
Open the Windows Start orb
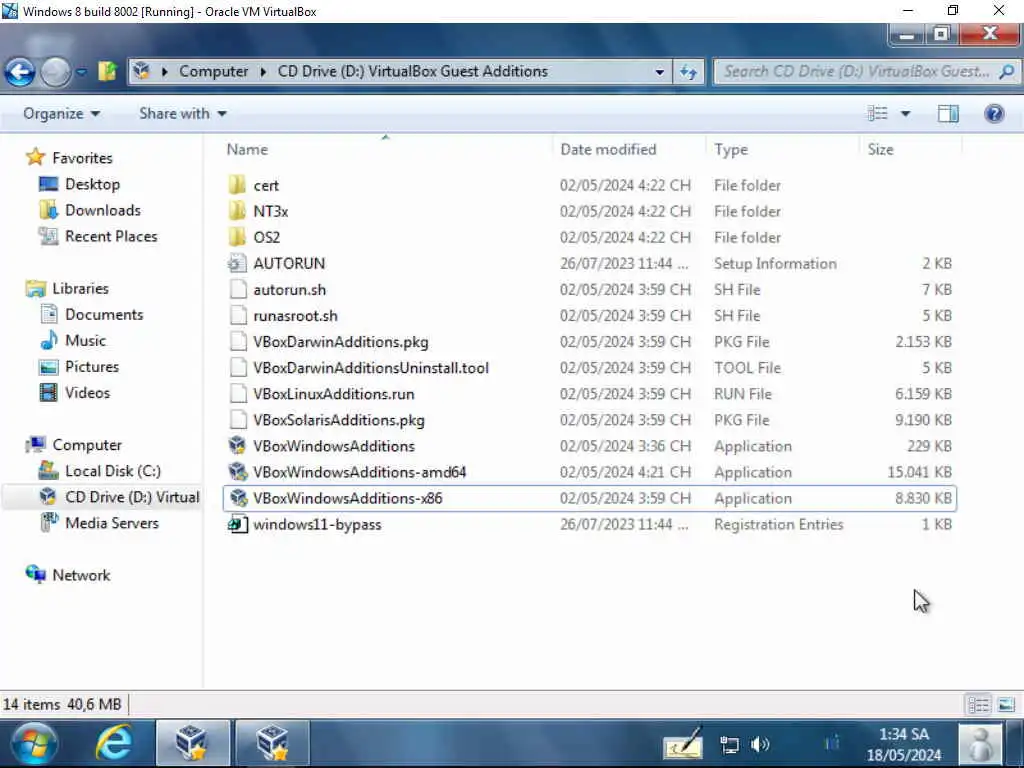(34, 744)
